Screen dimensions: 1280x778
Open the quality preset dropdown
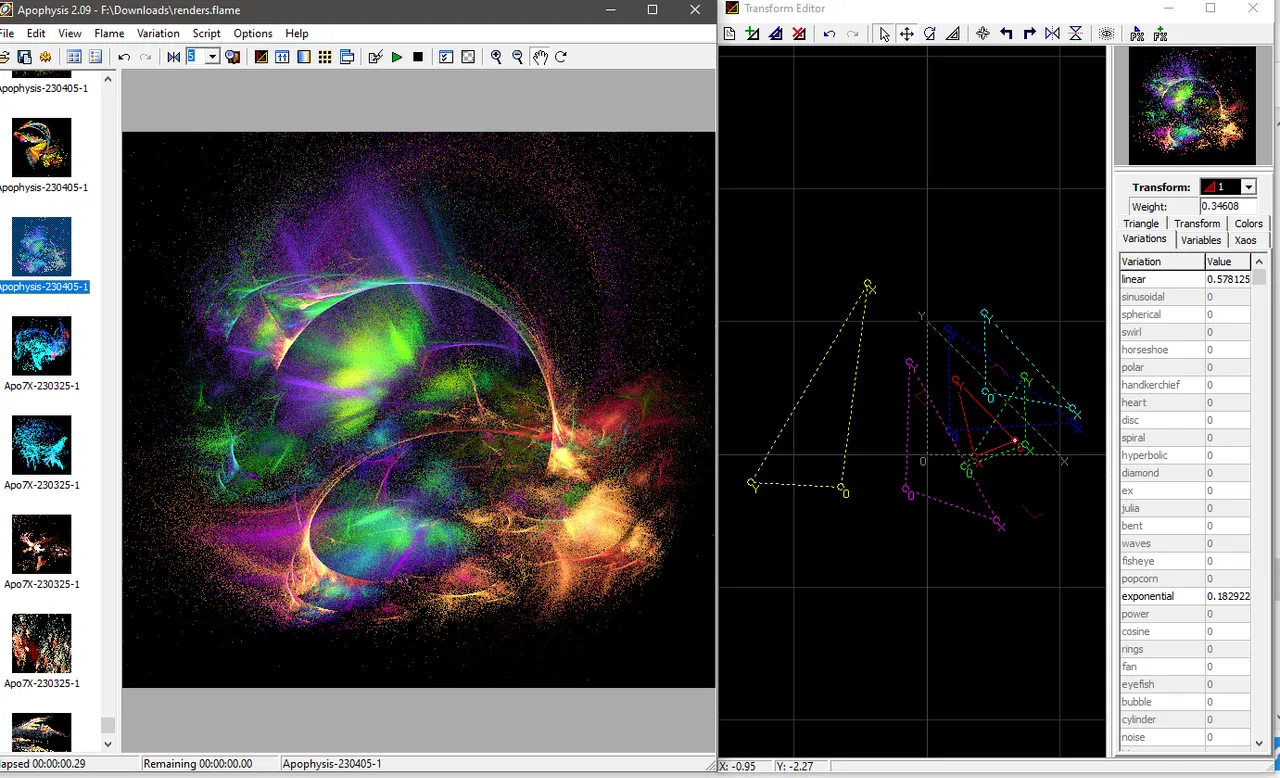tap(213, 57)
